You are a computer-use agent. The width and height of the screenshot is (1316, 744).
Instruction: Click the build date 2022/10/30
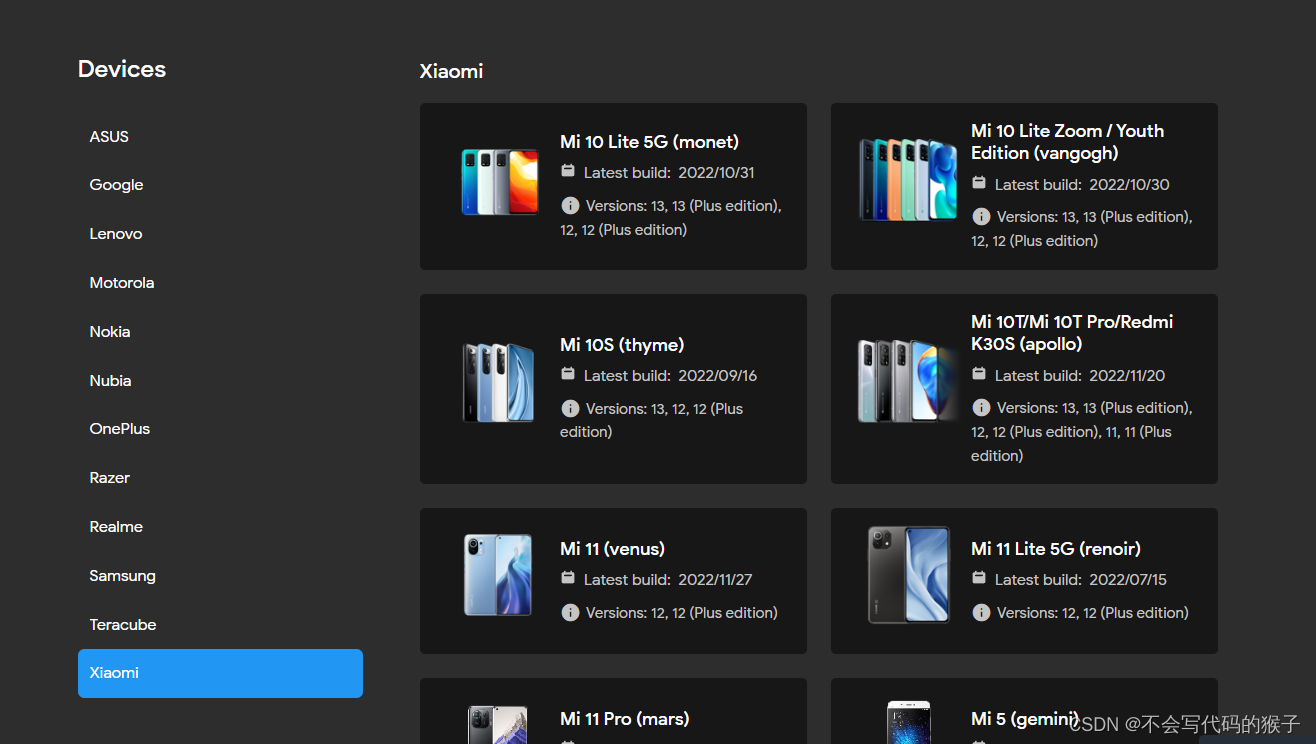1129,184
